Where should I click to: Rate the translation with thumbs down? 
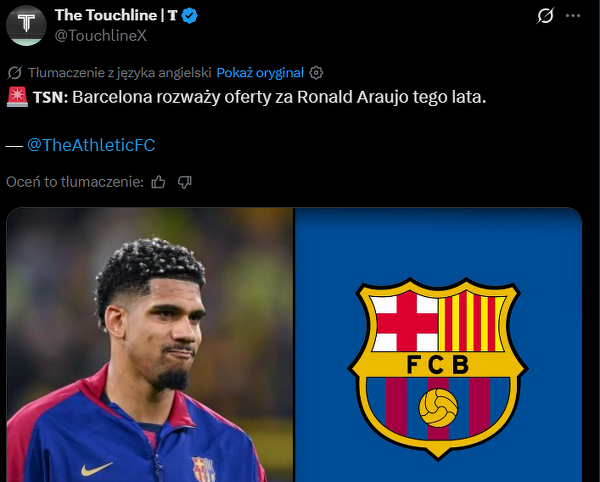(x=184, y=182)
